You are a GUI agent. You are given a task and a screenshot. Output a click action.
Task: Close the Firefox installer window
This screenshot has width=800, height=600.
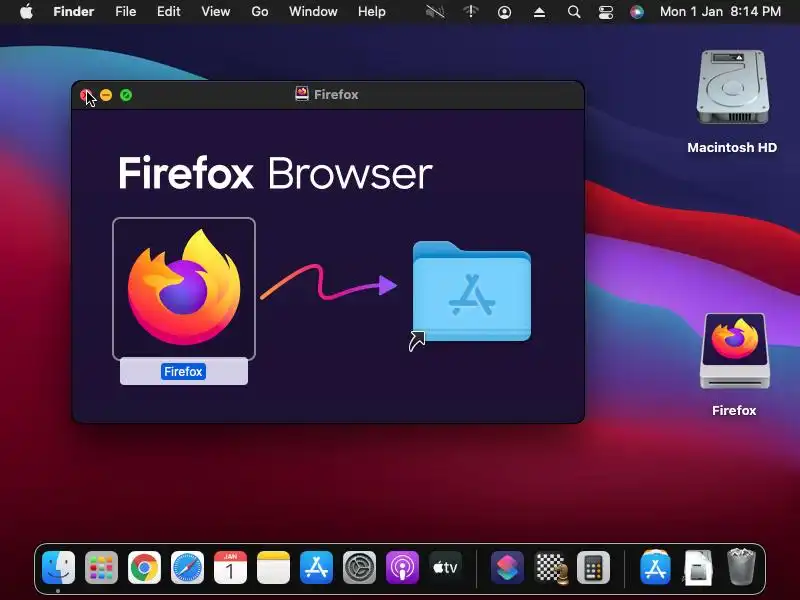pyautogui.click(x=86, y=95)
